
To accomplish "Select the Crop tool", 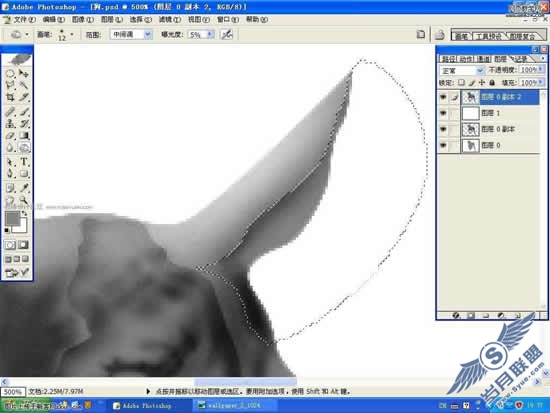I will [10, 97].
